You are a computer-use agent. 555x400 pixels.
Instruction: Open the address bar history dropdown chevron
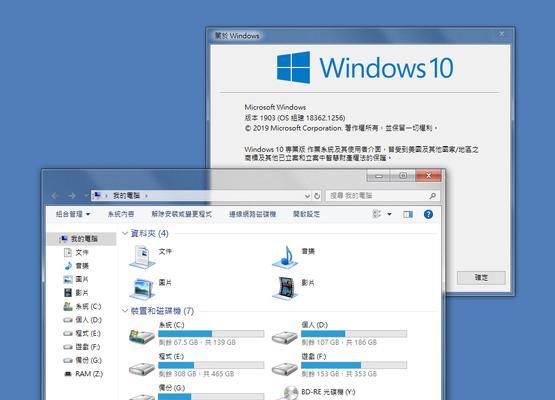[x=307, y=196]
